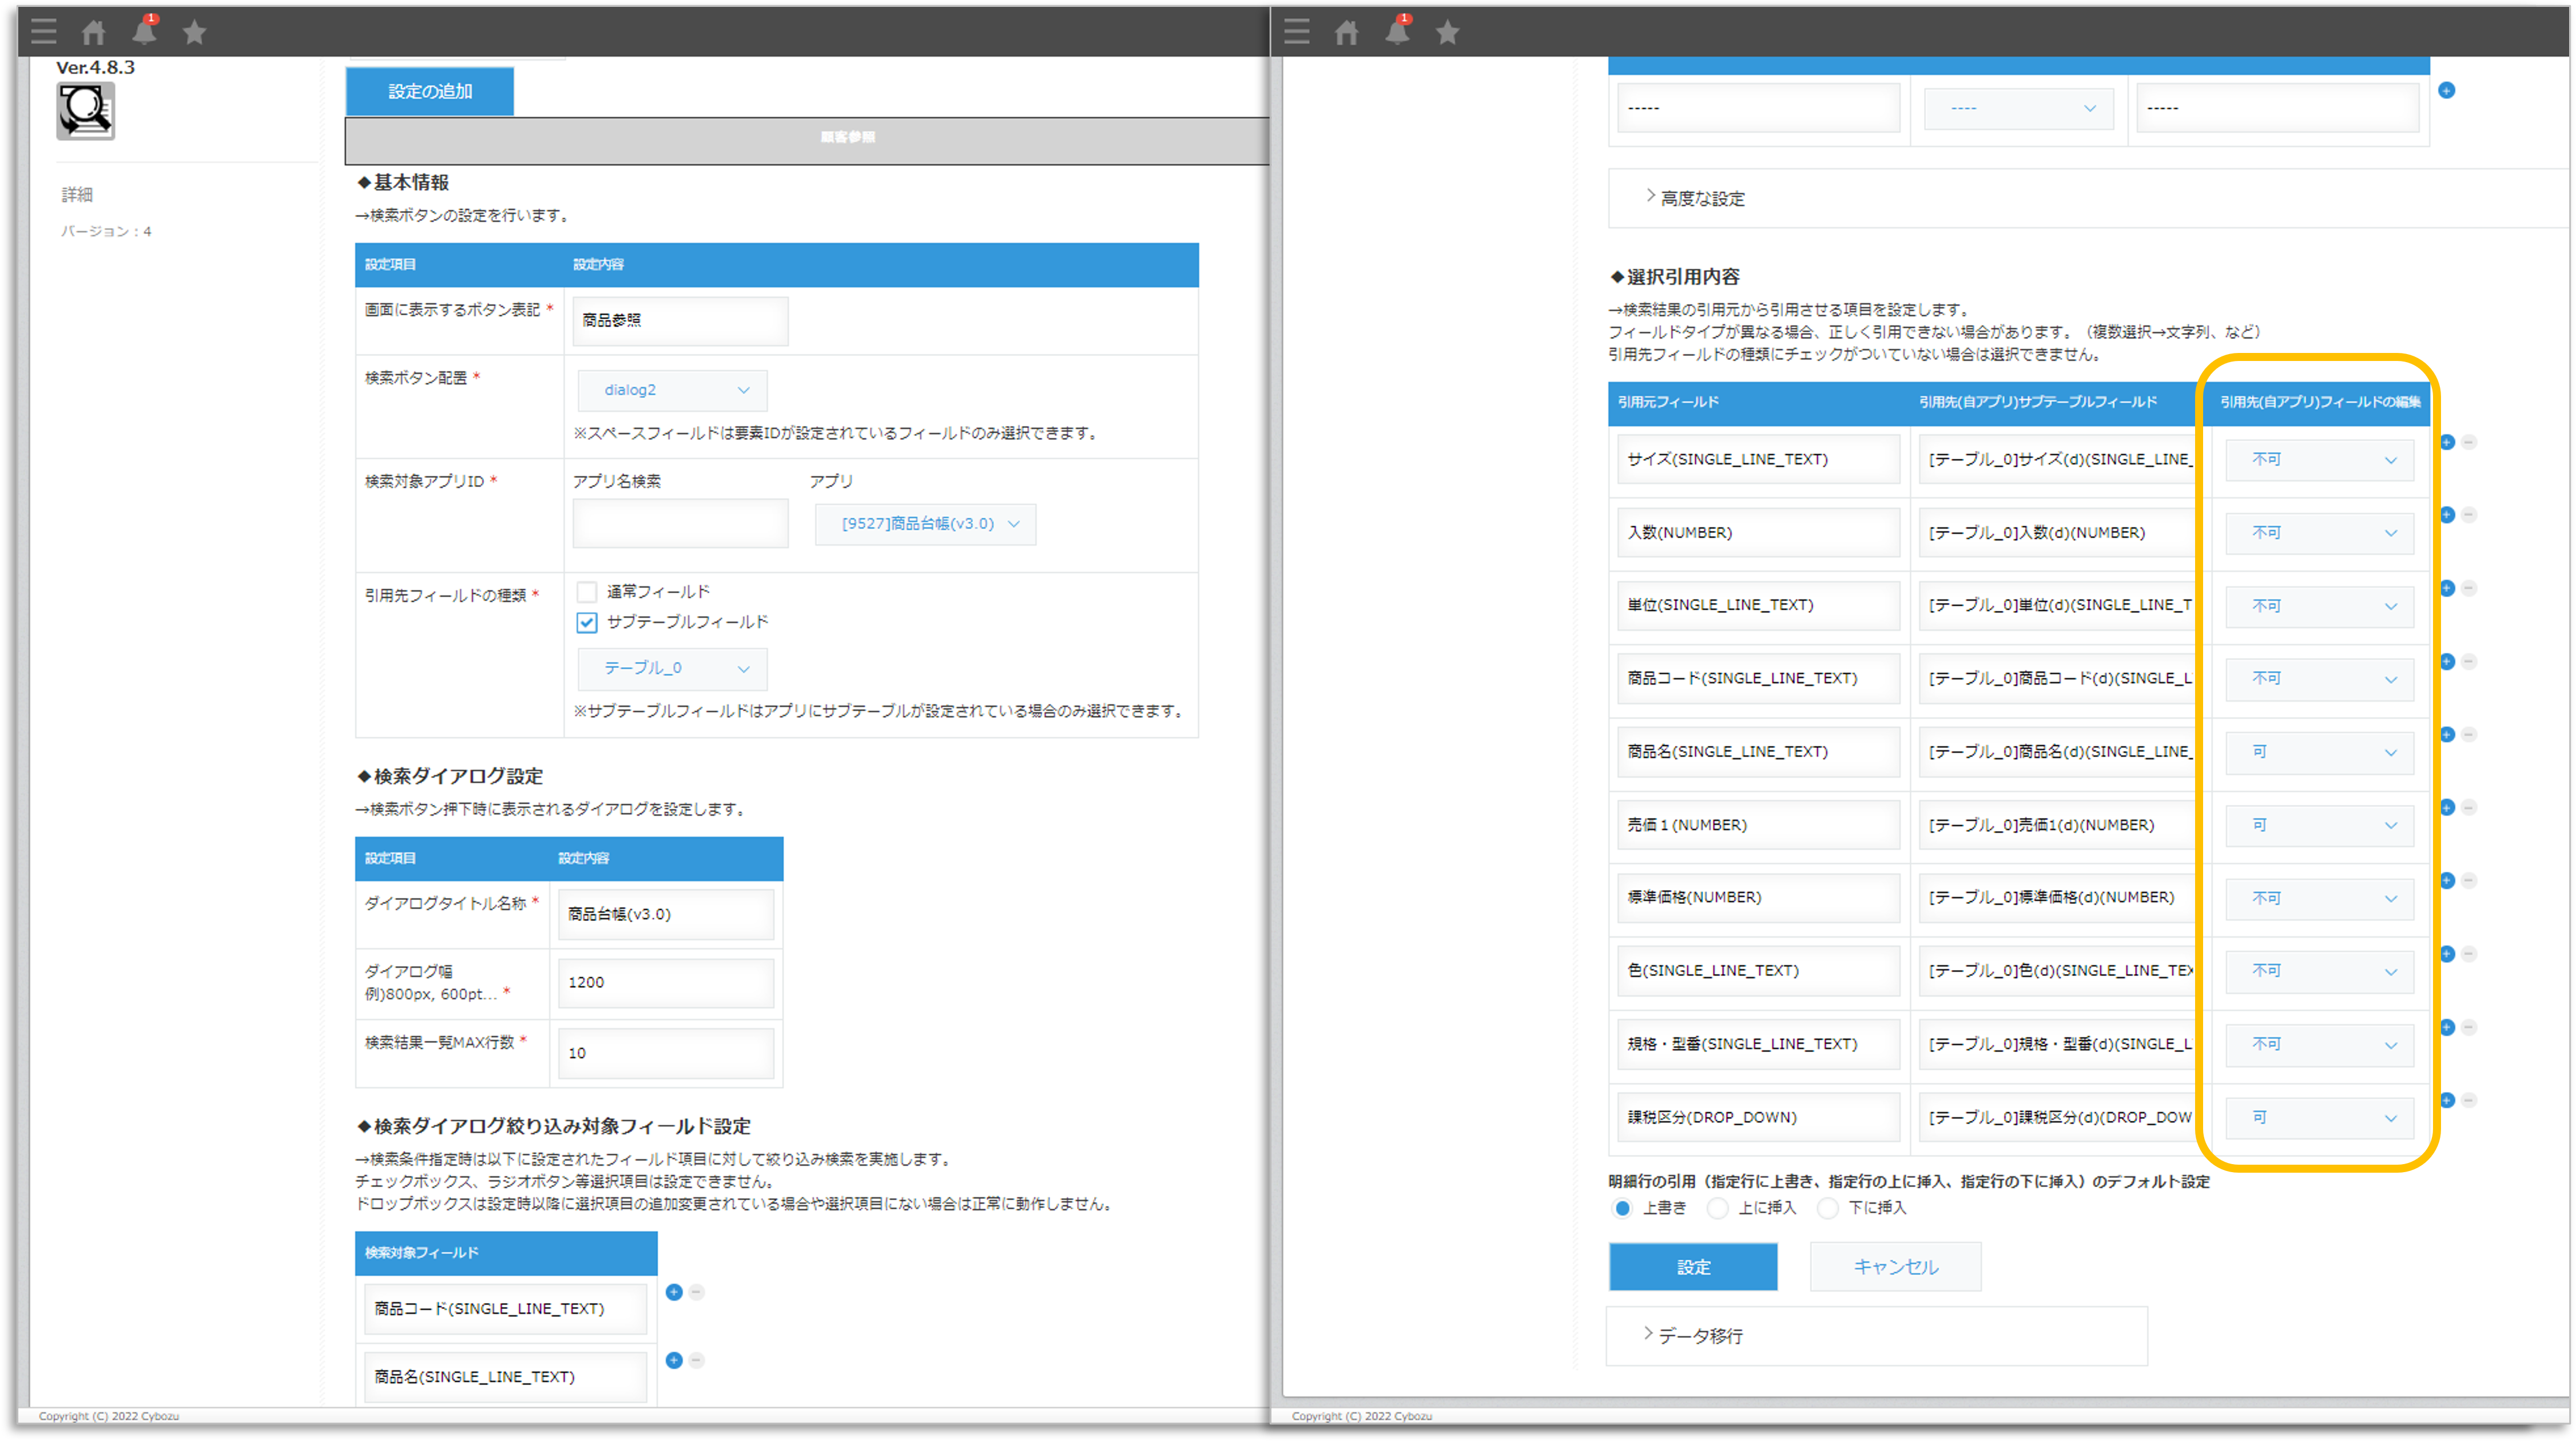Click the 設定の追加 tab button
Screen dimensions: 2576x1441
(430, 91)
